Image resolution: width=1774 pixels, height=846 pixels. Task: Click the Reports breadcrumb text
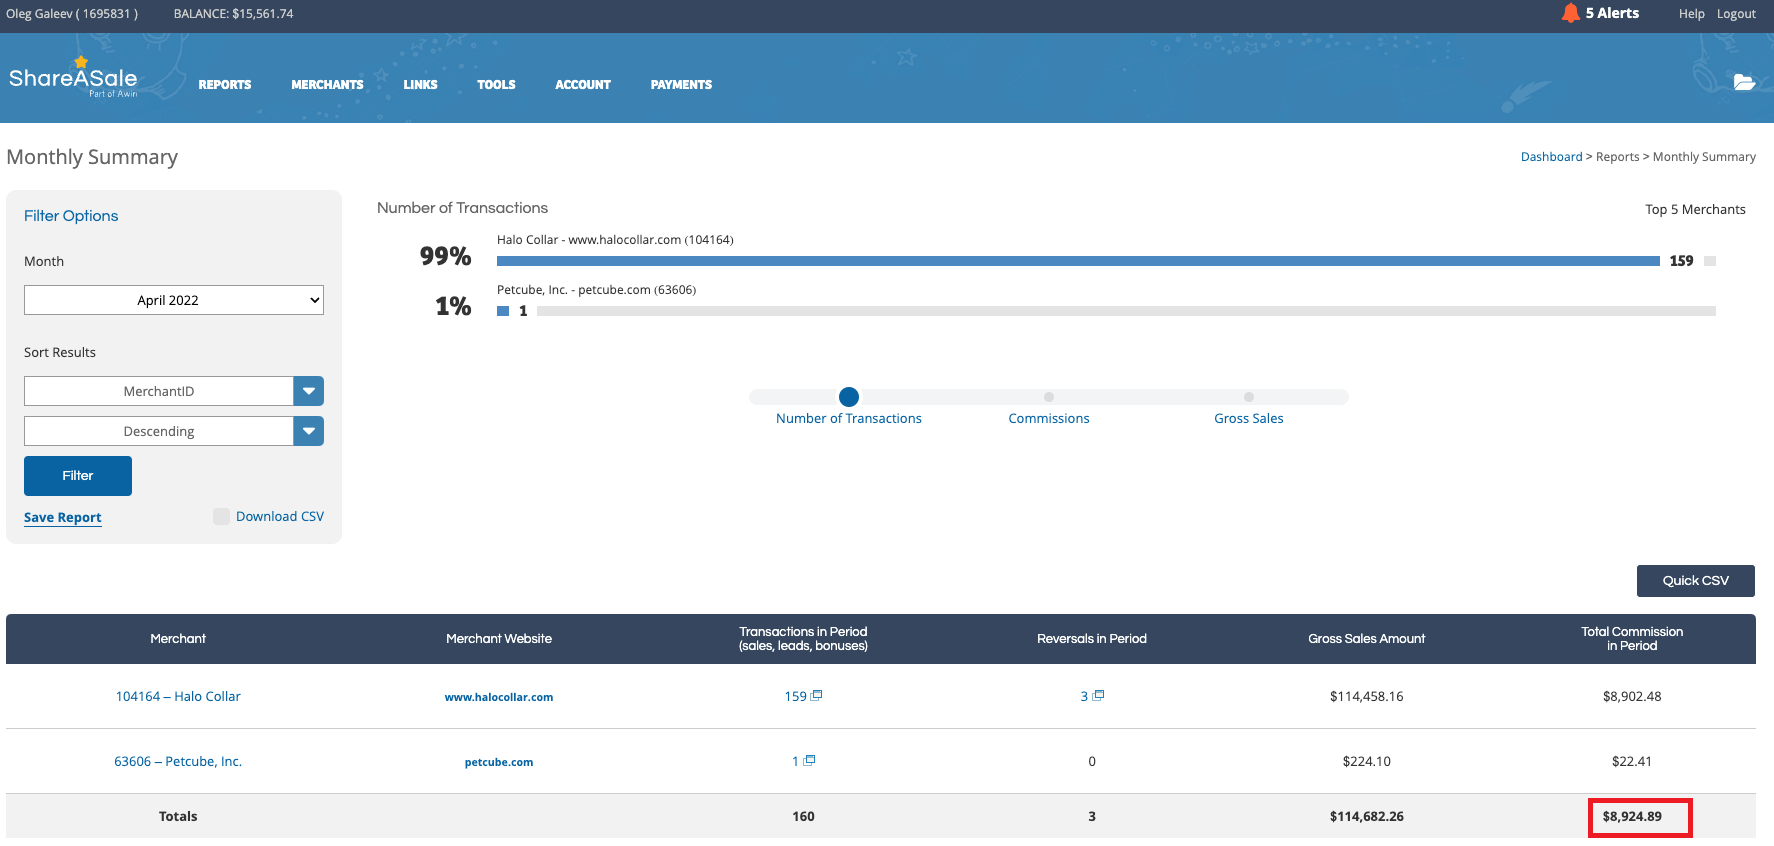point(1617,157)
